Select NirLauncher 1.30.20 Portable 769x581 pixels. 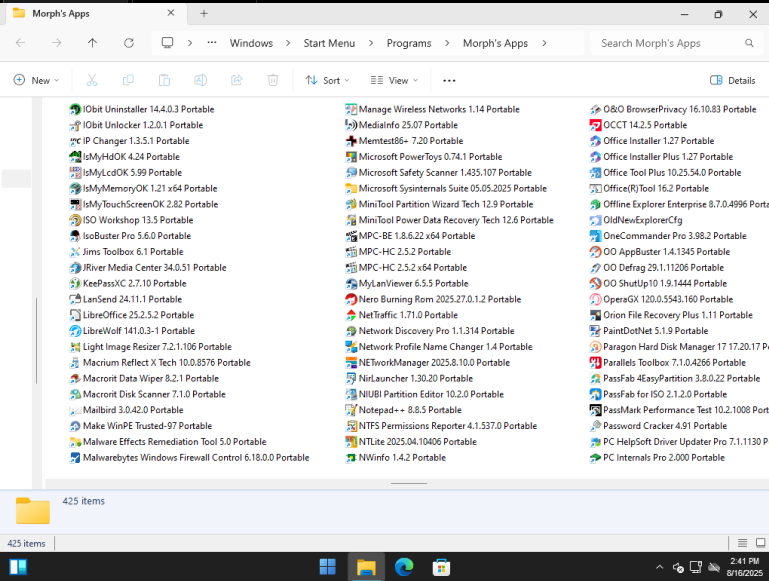(x=410, y=378)
